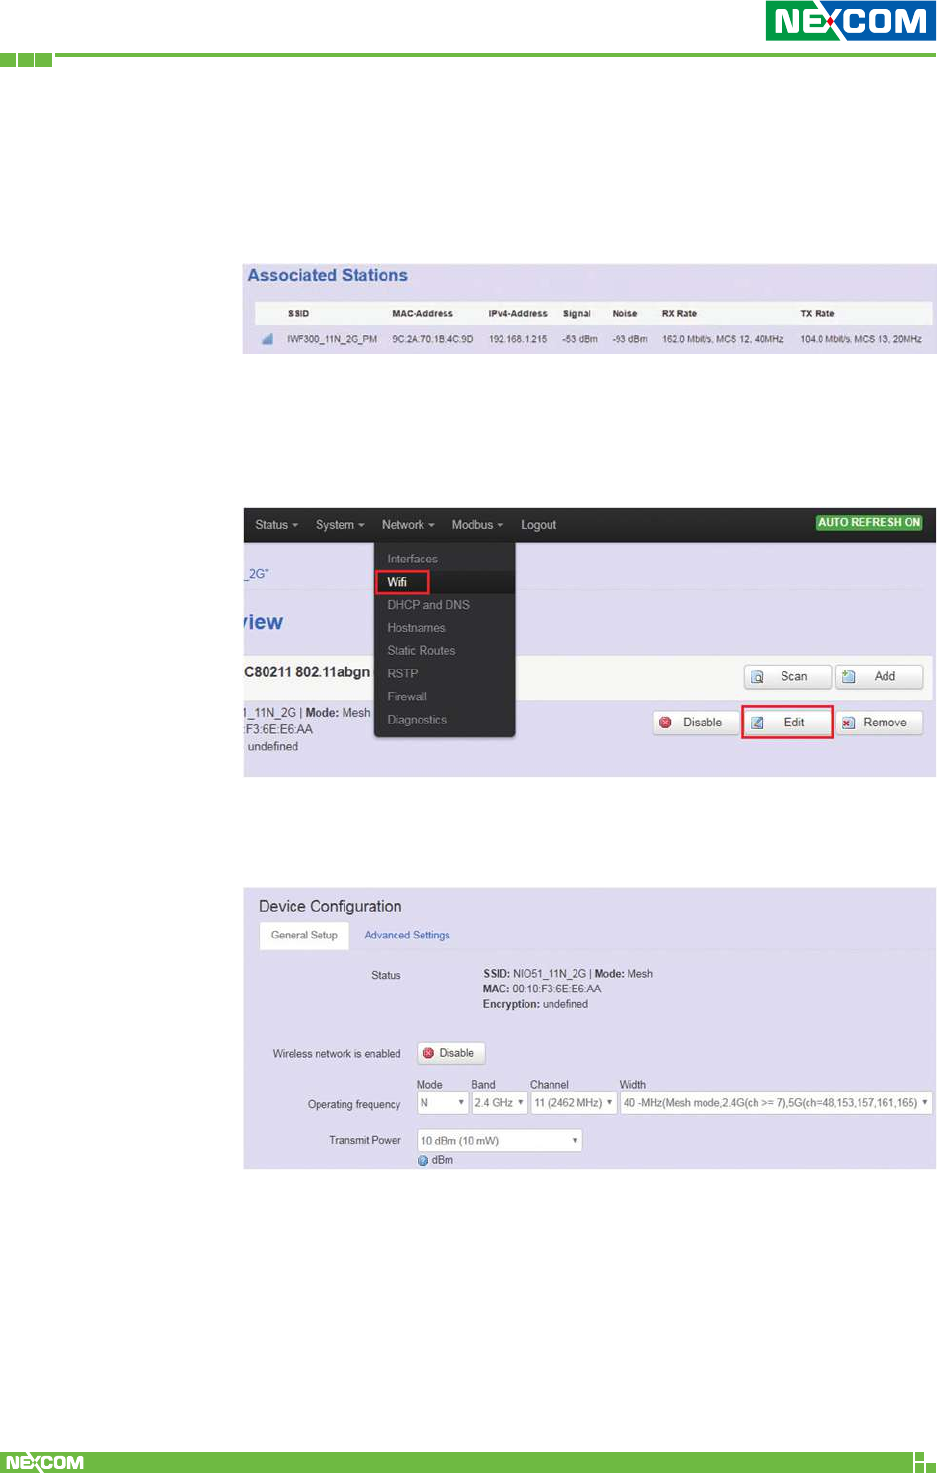
Task: Open the Mode dropdown
Action: point(442,1103)
